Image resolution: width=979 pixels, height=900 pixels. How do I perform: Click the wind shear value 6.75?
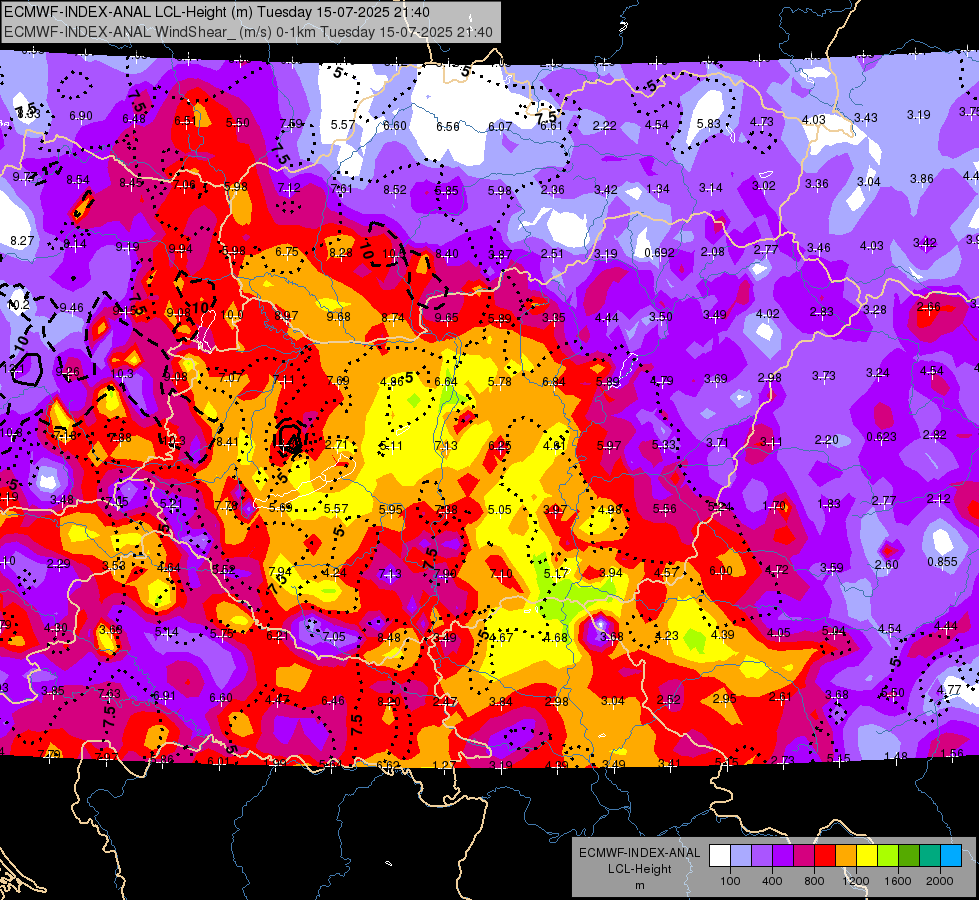pyautogui.click(x=287, y=251)
